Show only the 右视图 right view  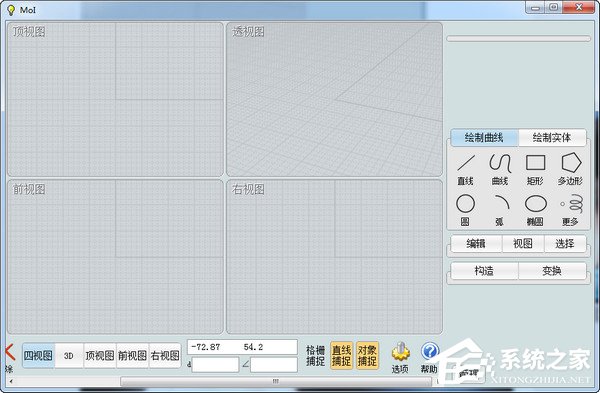[x=165, y=355]
